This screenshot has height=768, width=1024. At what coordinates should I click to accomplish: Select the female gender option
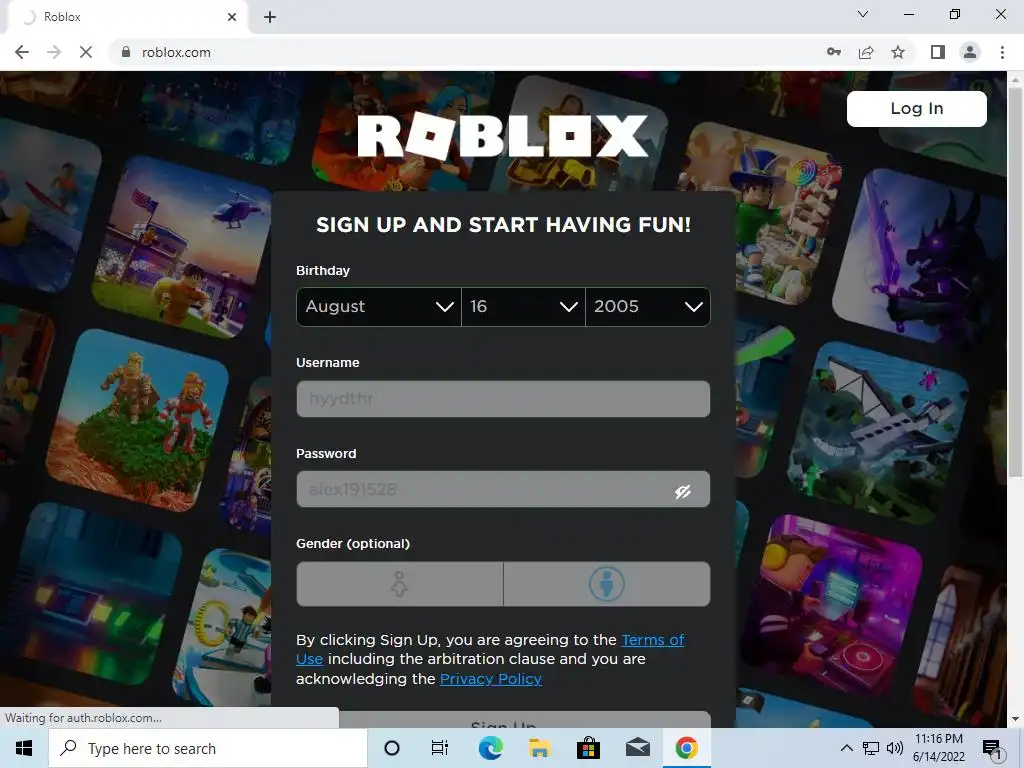click(400, 584)
